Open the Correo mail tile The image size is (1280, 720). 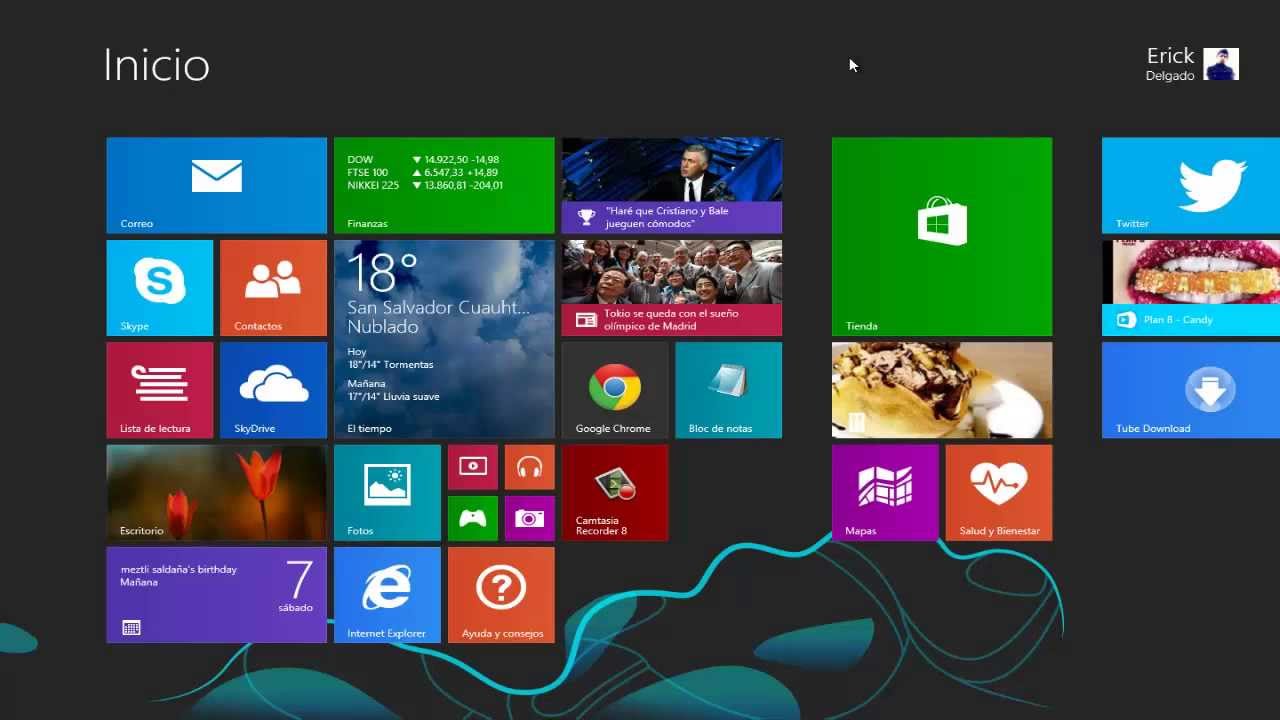pyautogui.click(x=216, y=185)
